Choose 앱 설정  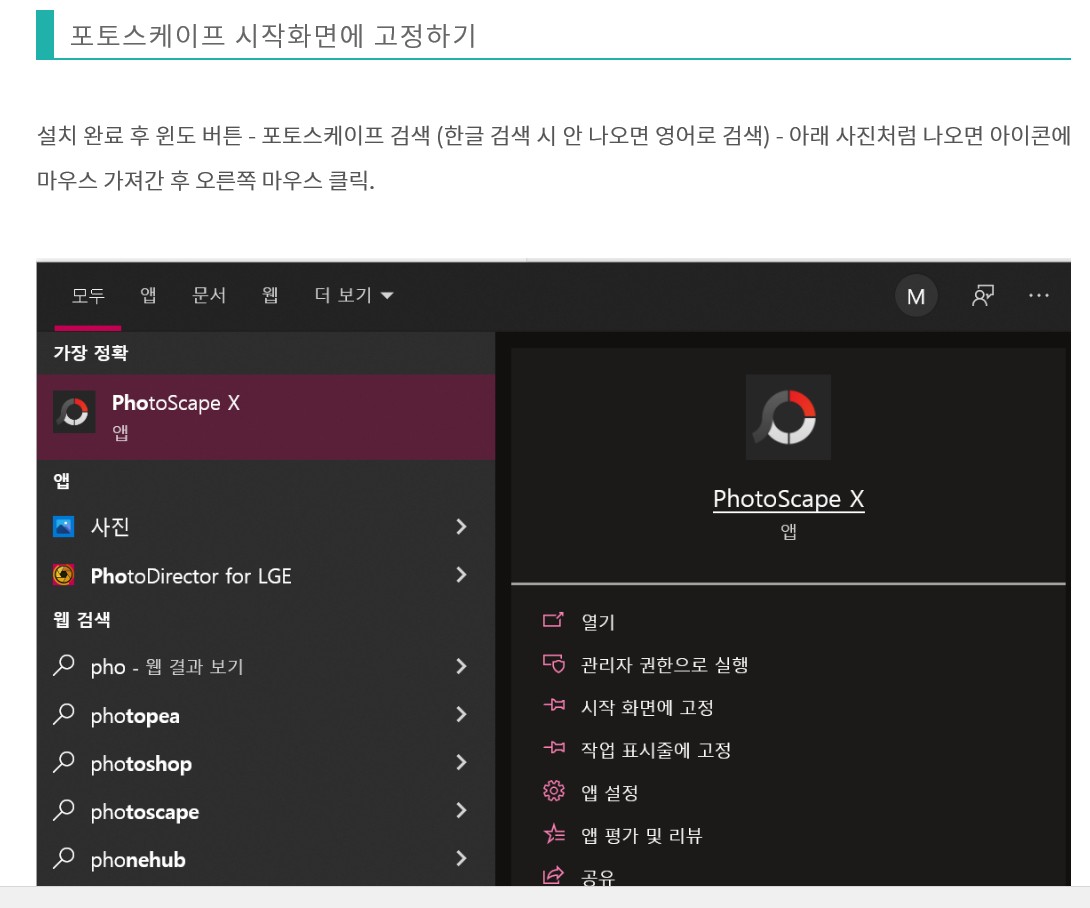point(610,793)
